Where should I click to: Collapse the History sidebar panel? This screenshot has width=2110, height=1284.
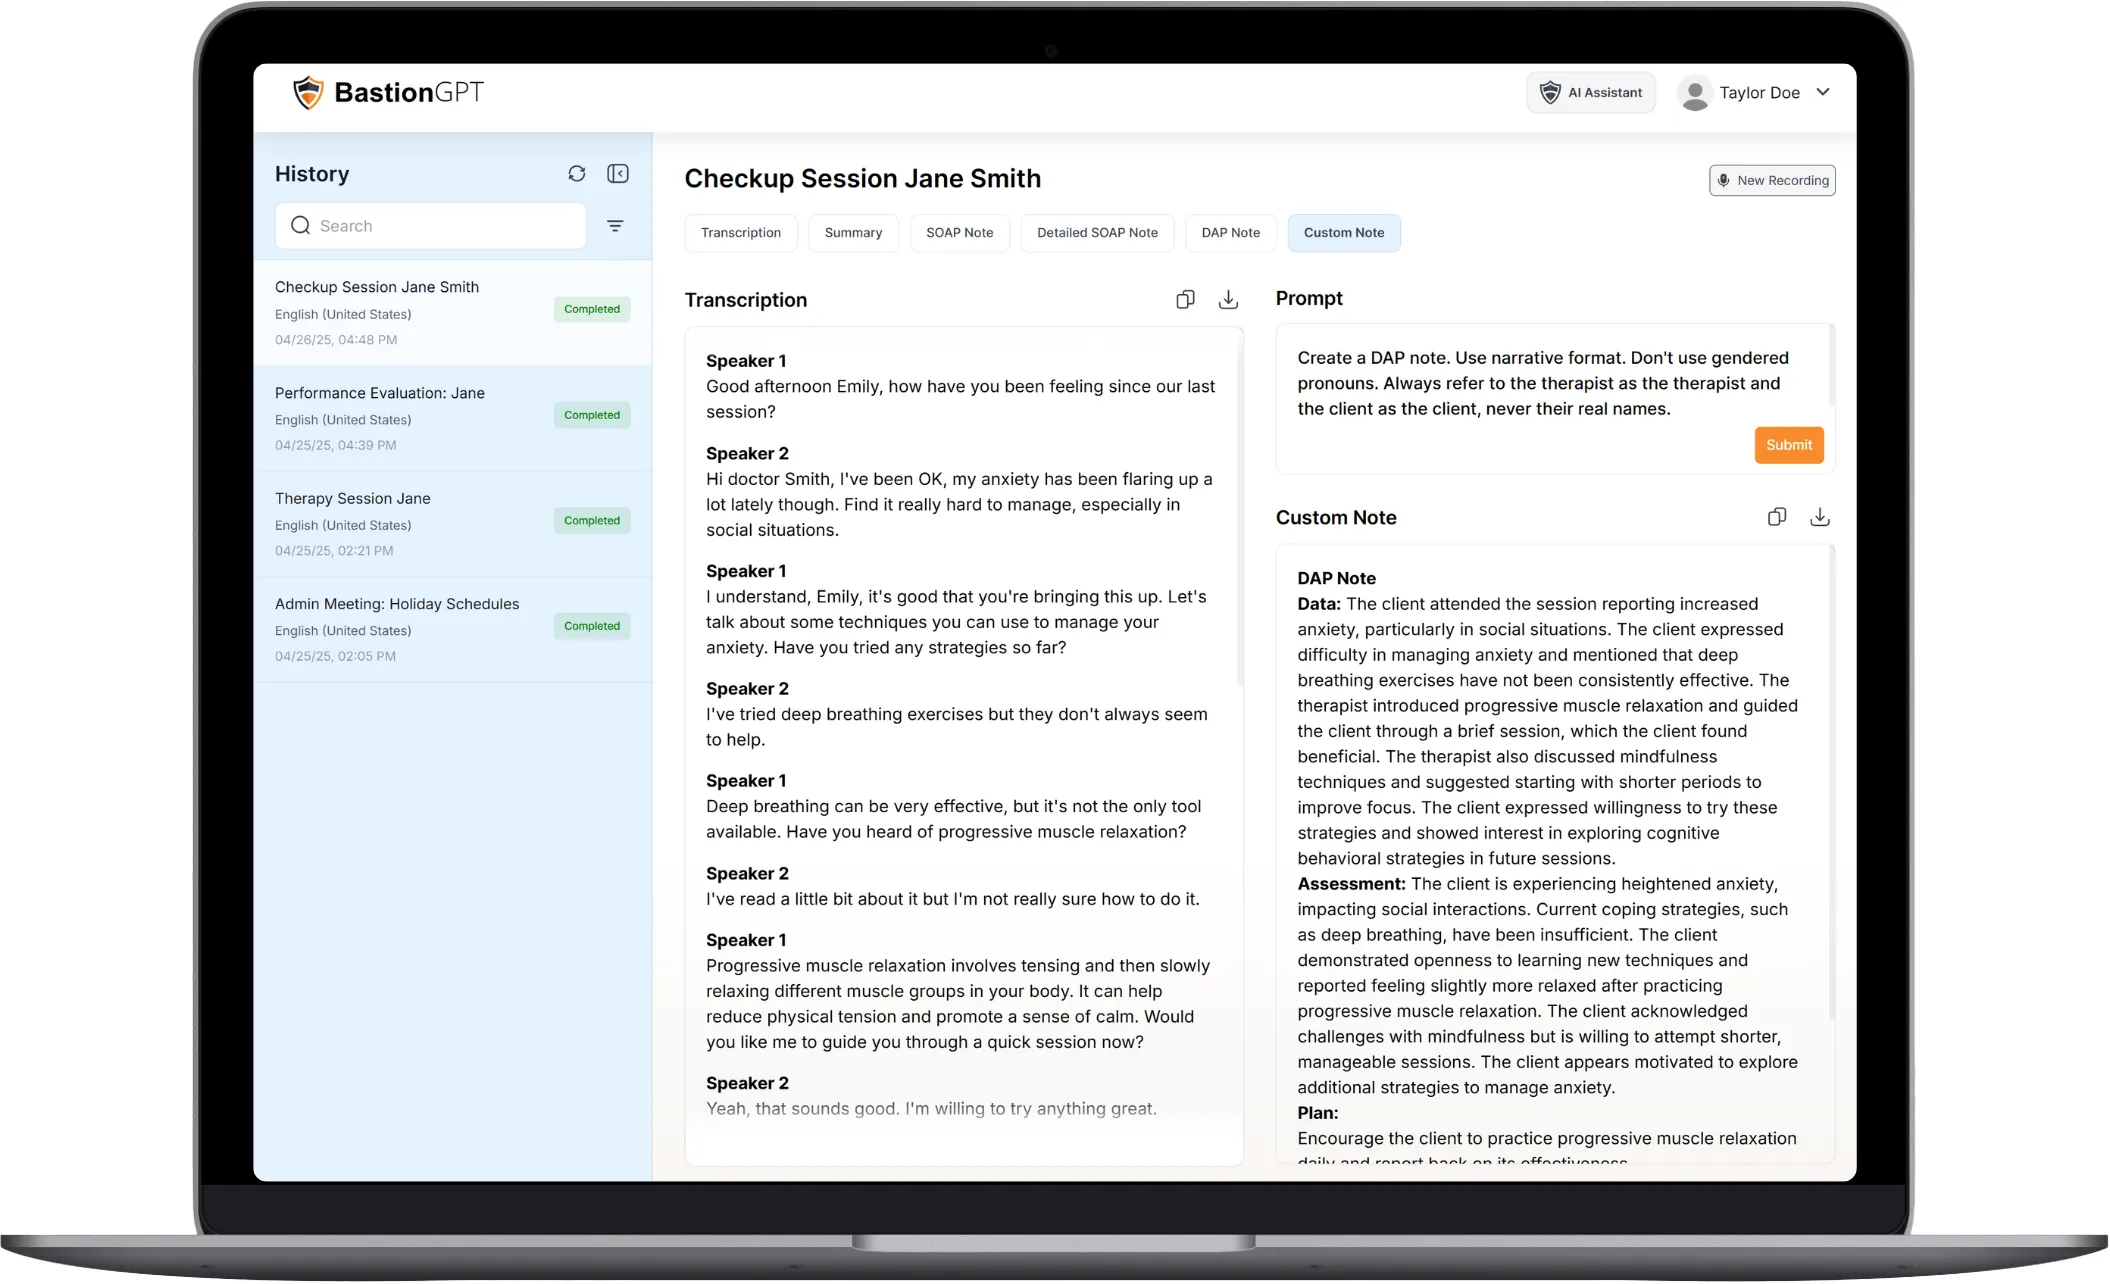(618, 174)
